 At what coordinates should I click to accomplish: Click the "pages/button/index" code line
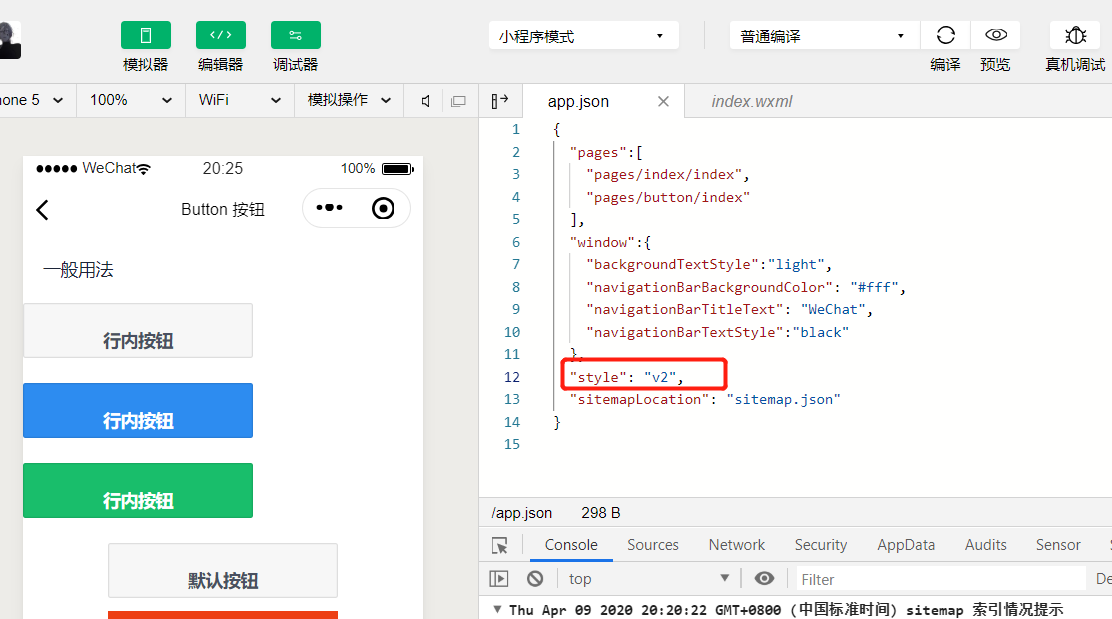tap(667, 197)
